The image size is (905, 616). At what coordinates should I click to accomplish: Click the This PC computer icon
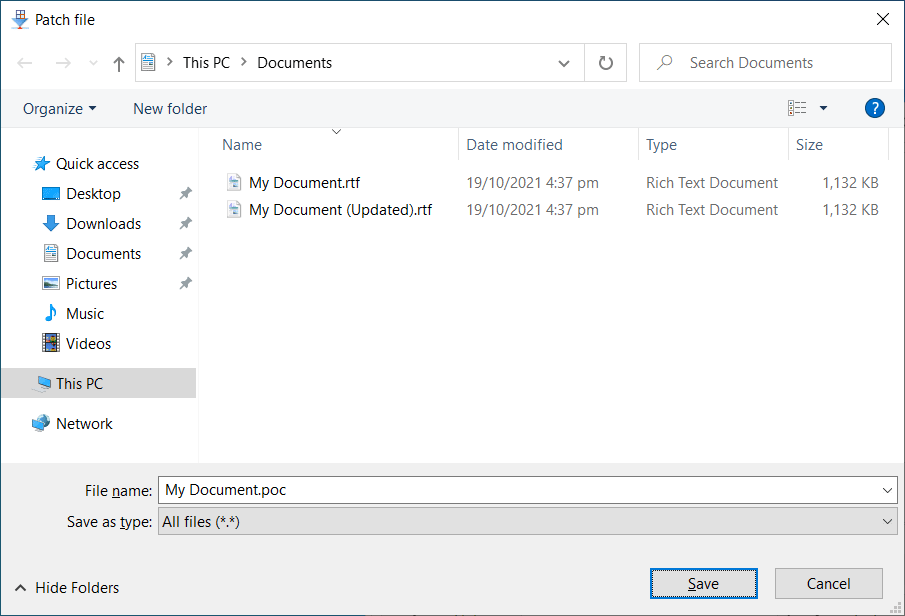coord(43,384)
